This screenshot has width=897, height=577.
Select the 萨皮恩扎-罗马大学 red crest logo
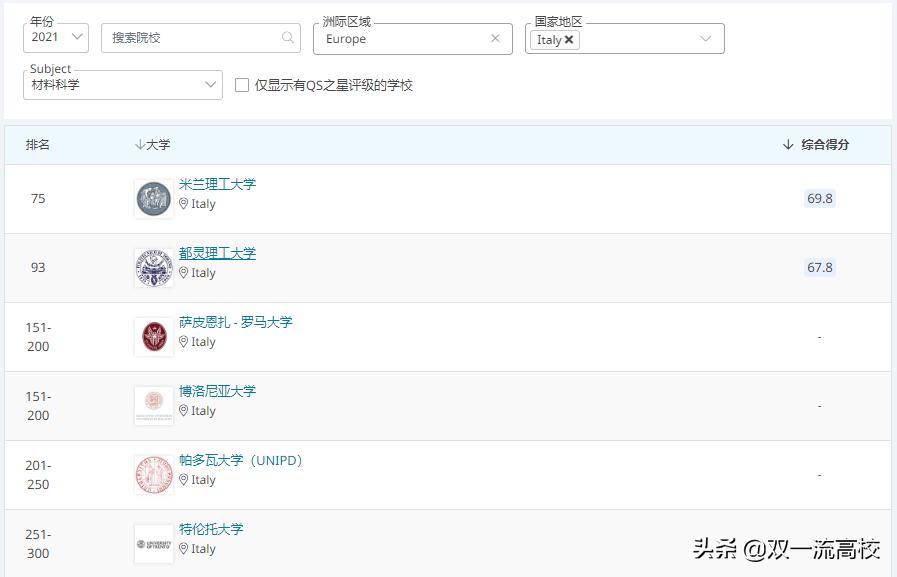point(152,335)
